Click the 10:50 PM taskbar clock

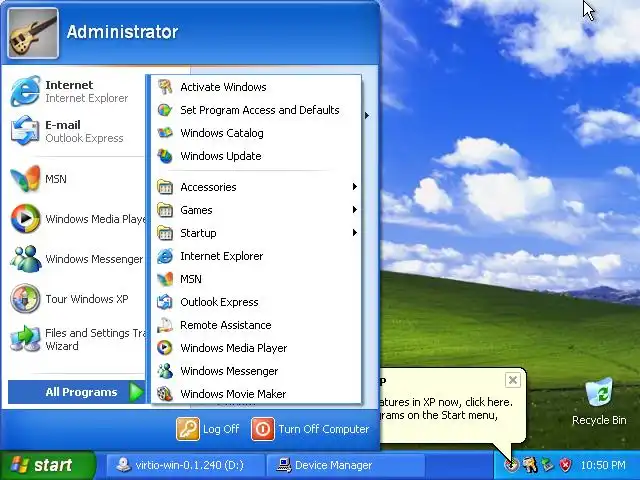603,465
